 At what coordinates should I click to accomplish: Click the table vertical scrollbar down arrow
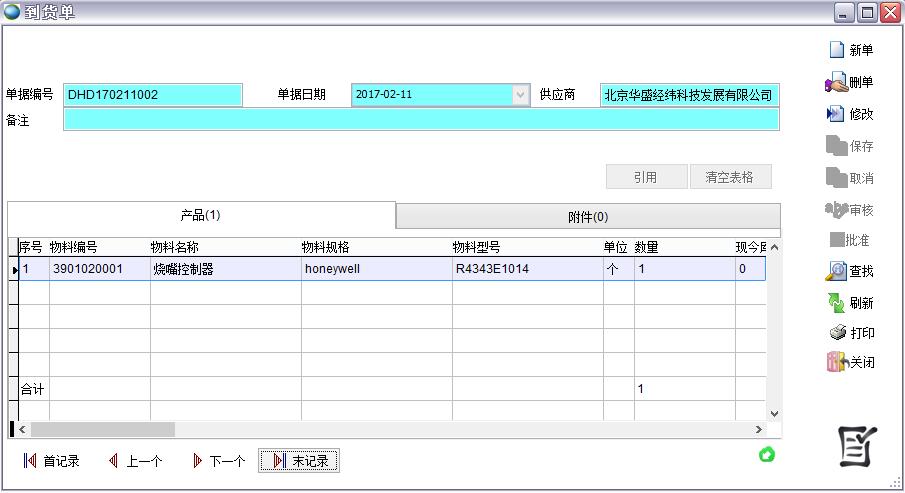tap(773, 413)
